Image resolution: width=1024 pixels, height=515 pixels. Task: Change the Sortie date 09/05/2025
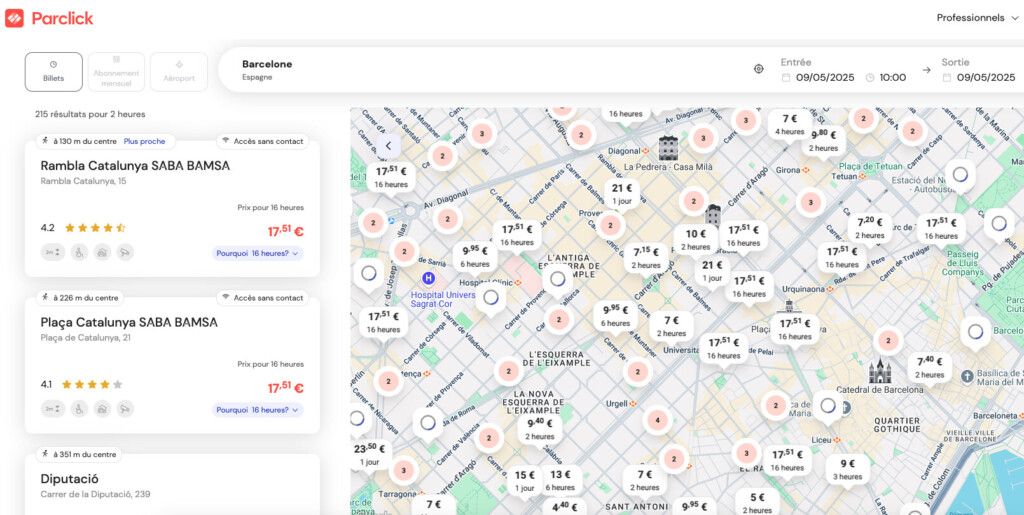pos(986,78)
